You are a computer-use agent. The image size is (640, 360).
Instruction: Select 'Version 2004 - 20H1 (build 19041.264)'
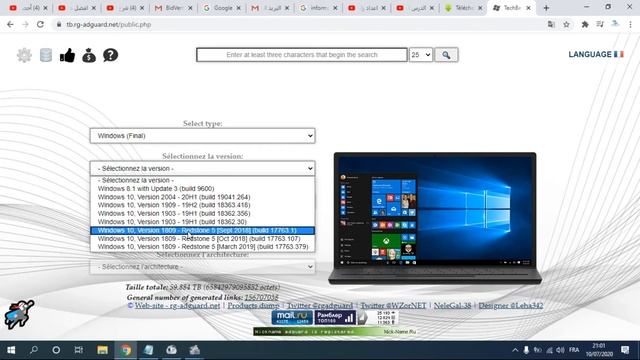[202, 197]
